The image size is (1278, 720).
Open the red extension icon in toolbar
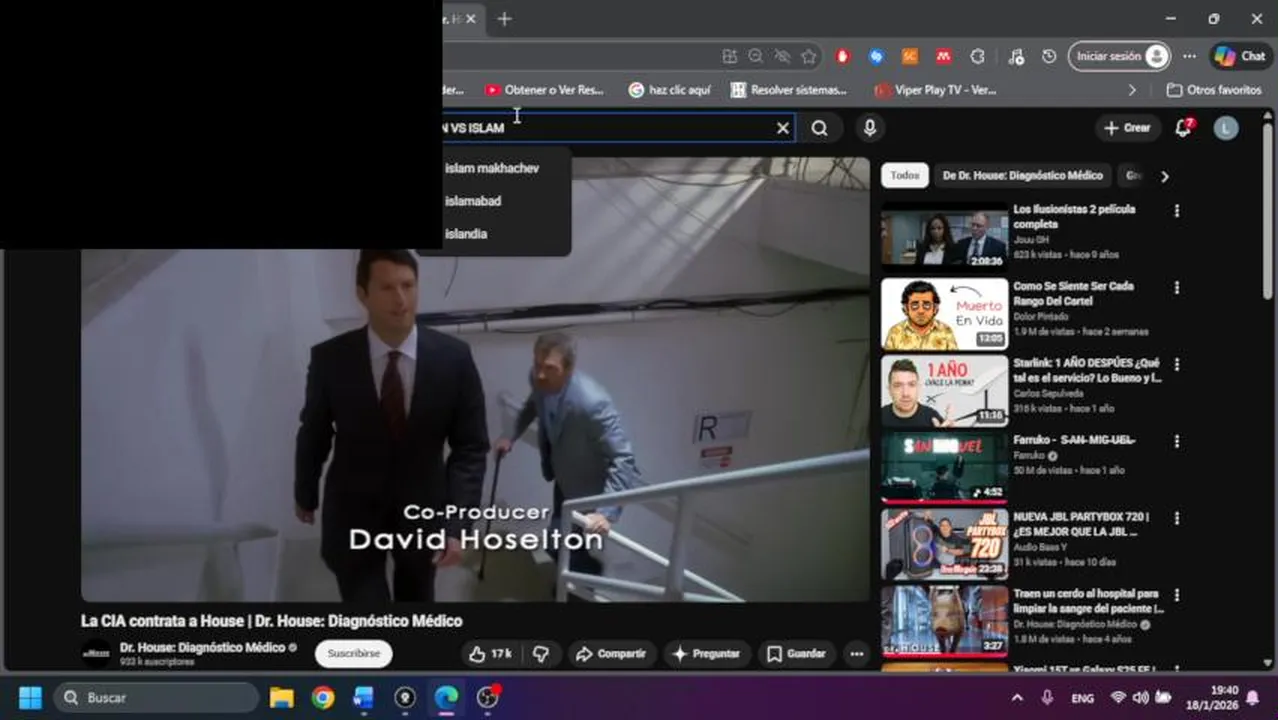pos(842,57)
